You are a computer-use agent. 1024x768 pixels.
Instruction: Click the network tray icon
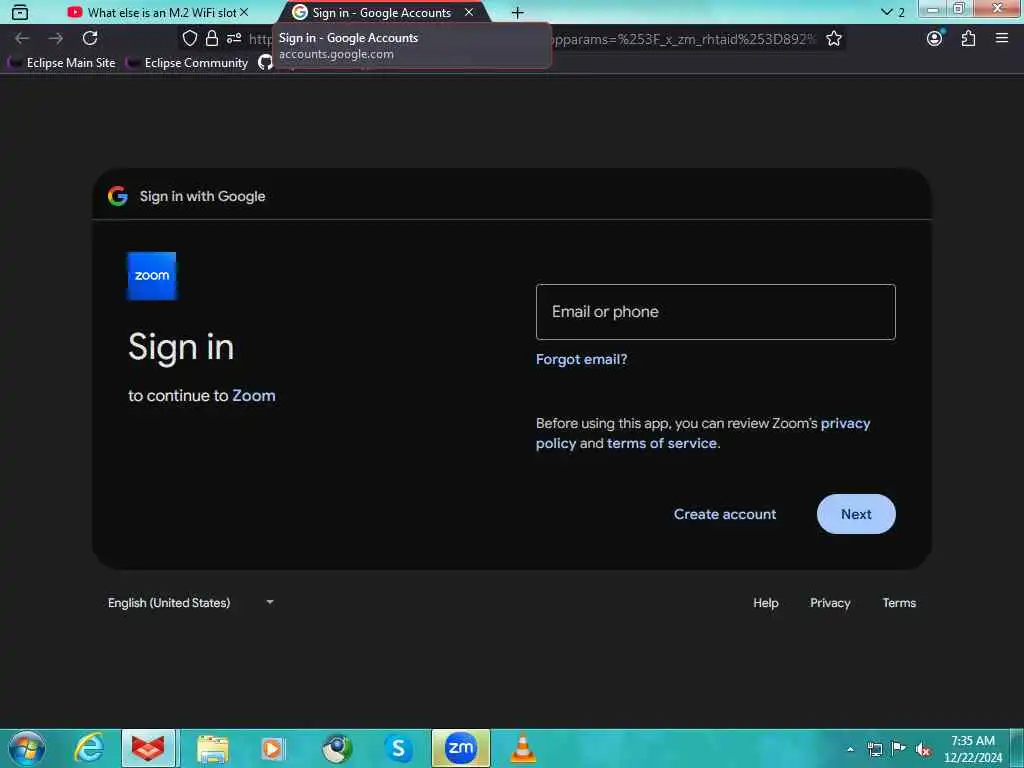tap(874, 749)
